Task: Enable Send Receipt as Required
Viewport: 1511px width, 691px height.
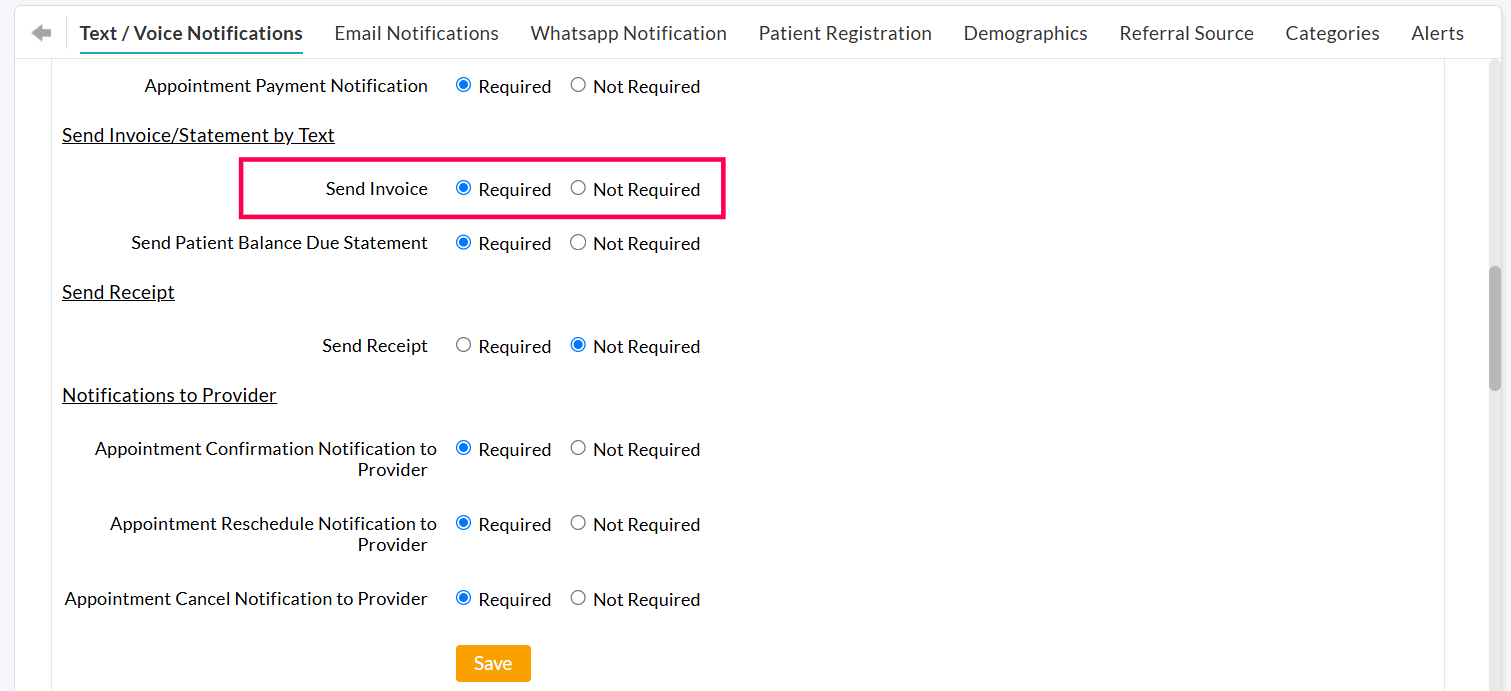Action: click(x=463, y=345)
